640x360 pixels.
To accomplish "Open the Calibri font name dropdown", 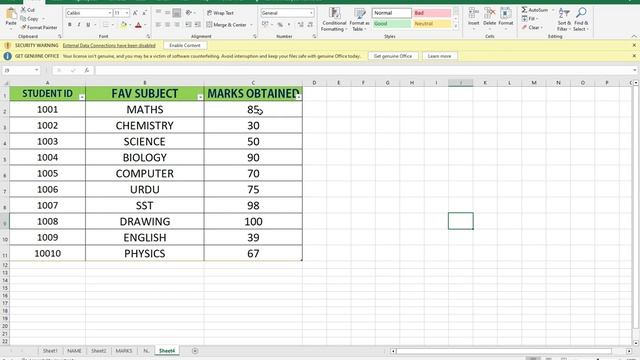I will pos(110,13).
